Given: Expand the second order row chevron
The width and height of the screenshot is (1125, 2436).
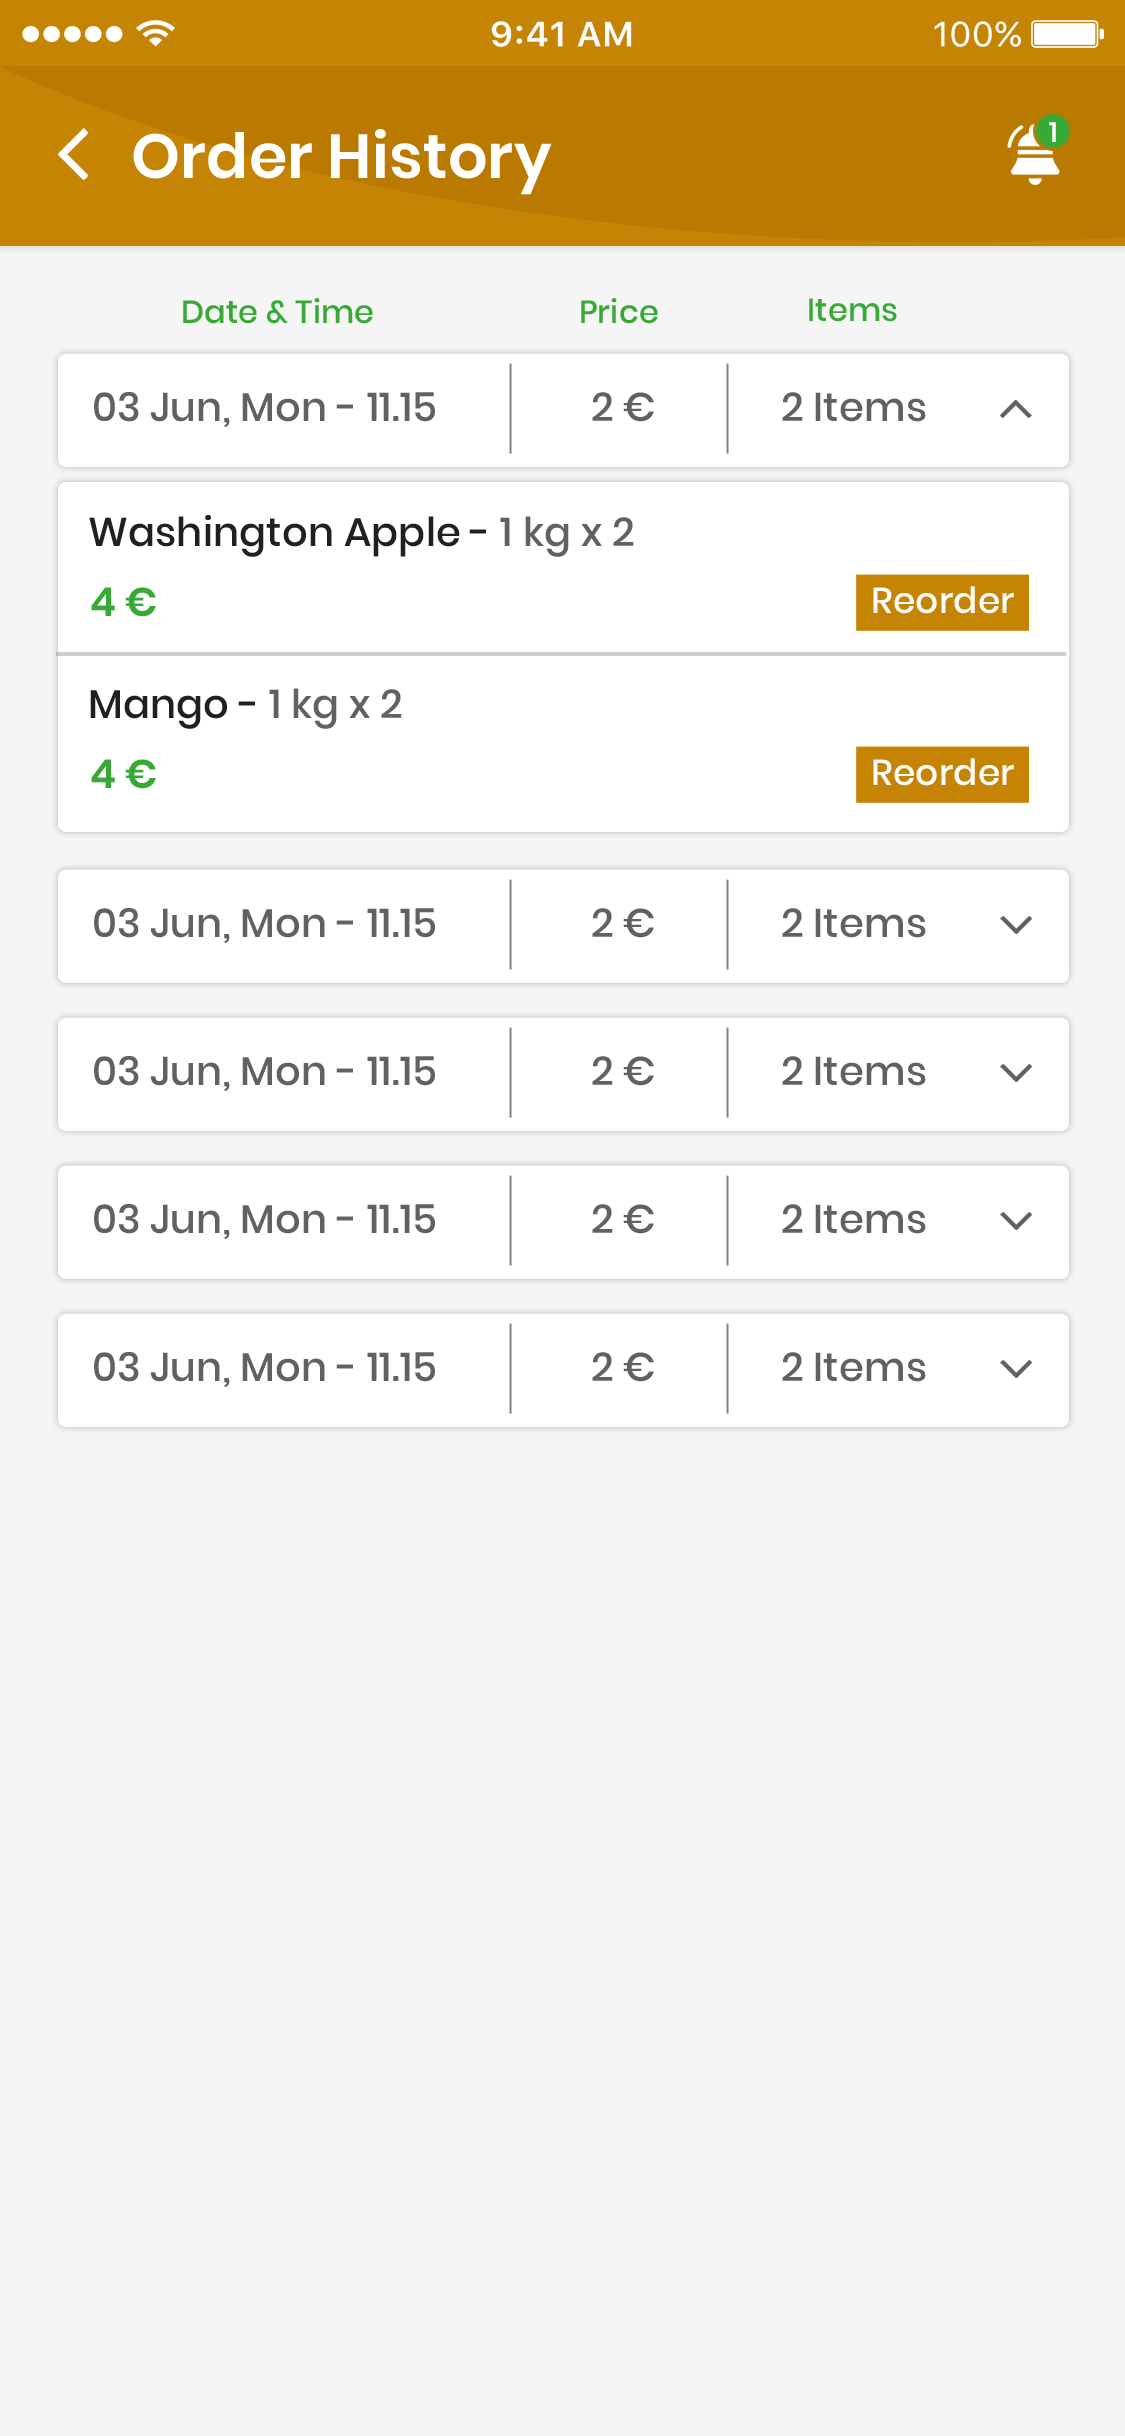Looking at the screenshot, I should 1015,925.
